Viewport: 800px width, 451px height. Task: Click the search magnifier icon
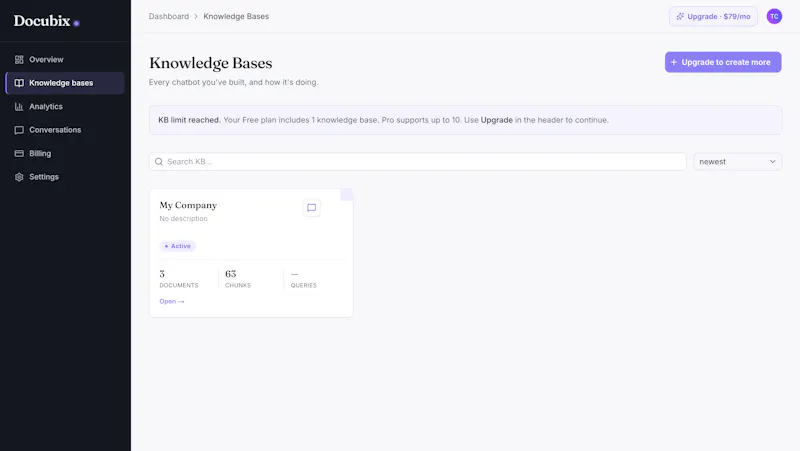coord(159,162)
